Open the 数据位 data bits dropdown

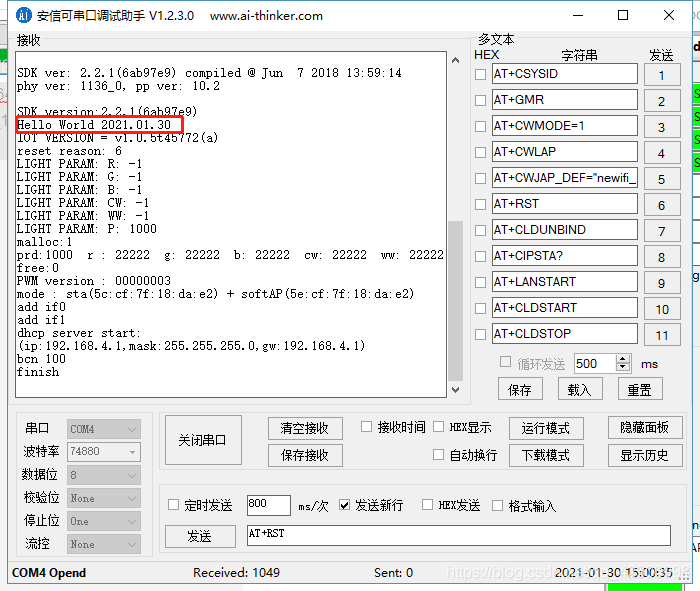pos(104,475)
